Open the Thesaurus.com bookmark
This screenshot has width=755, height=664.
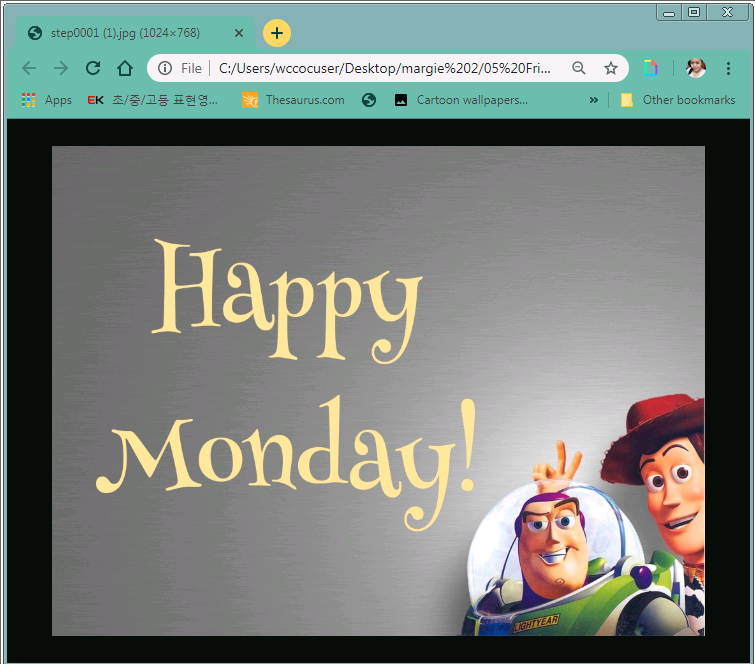click(x=293, y=100)
